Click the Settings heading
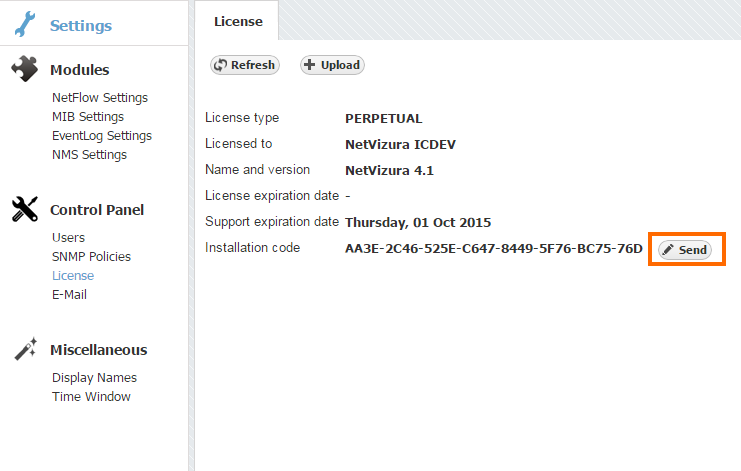 click(81, 26)
